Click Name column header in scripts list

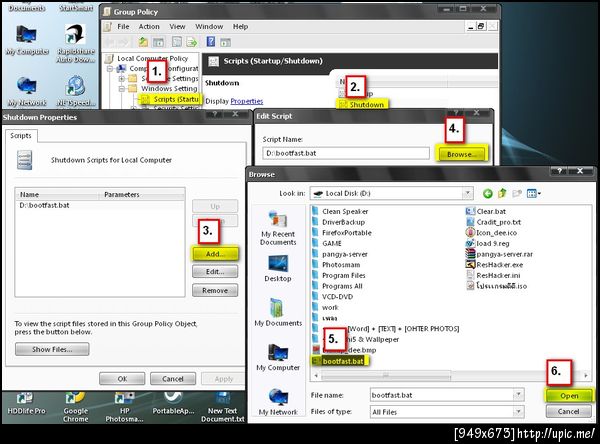click(58, 194)
